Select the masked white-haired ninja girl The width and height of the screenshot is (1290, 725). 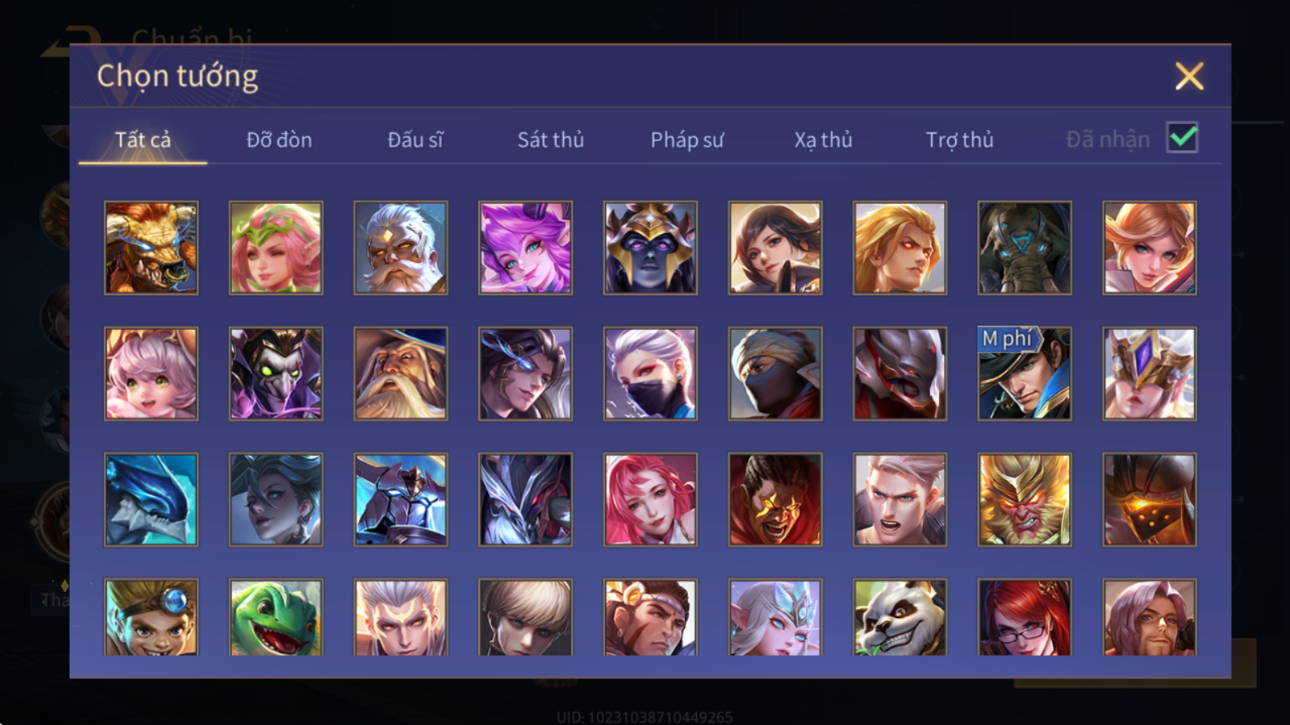[650, 373]
